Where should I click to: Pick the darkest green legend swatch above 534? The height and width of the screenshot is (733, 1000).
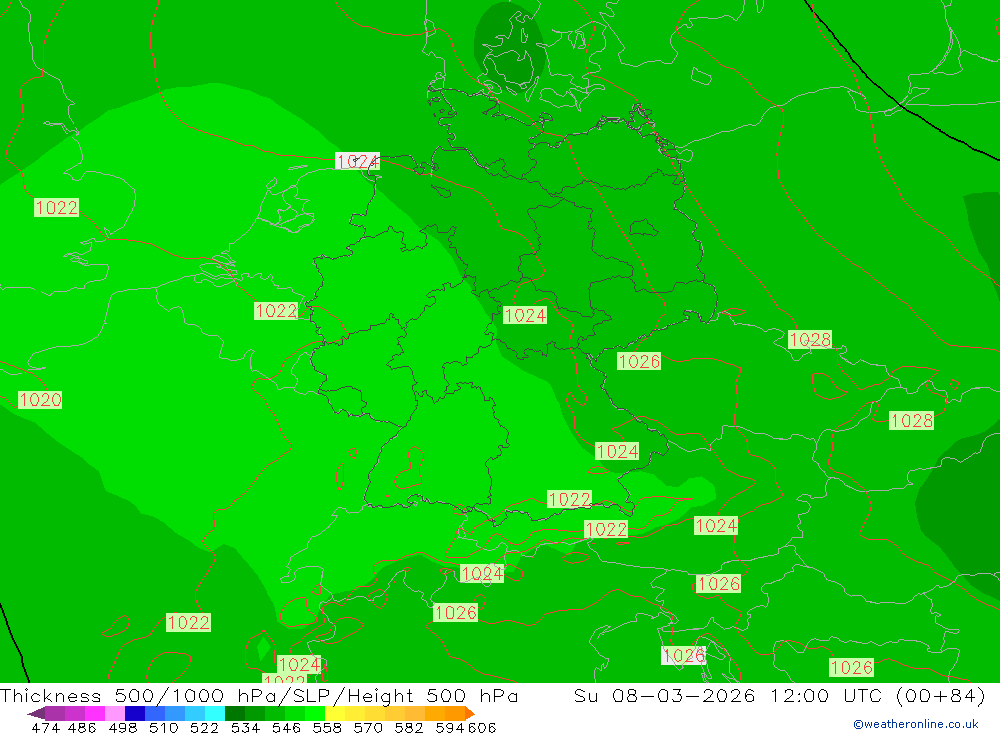pyautogui.click(x=235, y=713)
